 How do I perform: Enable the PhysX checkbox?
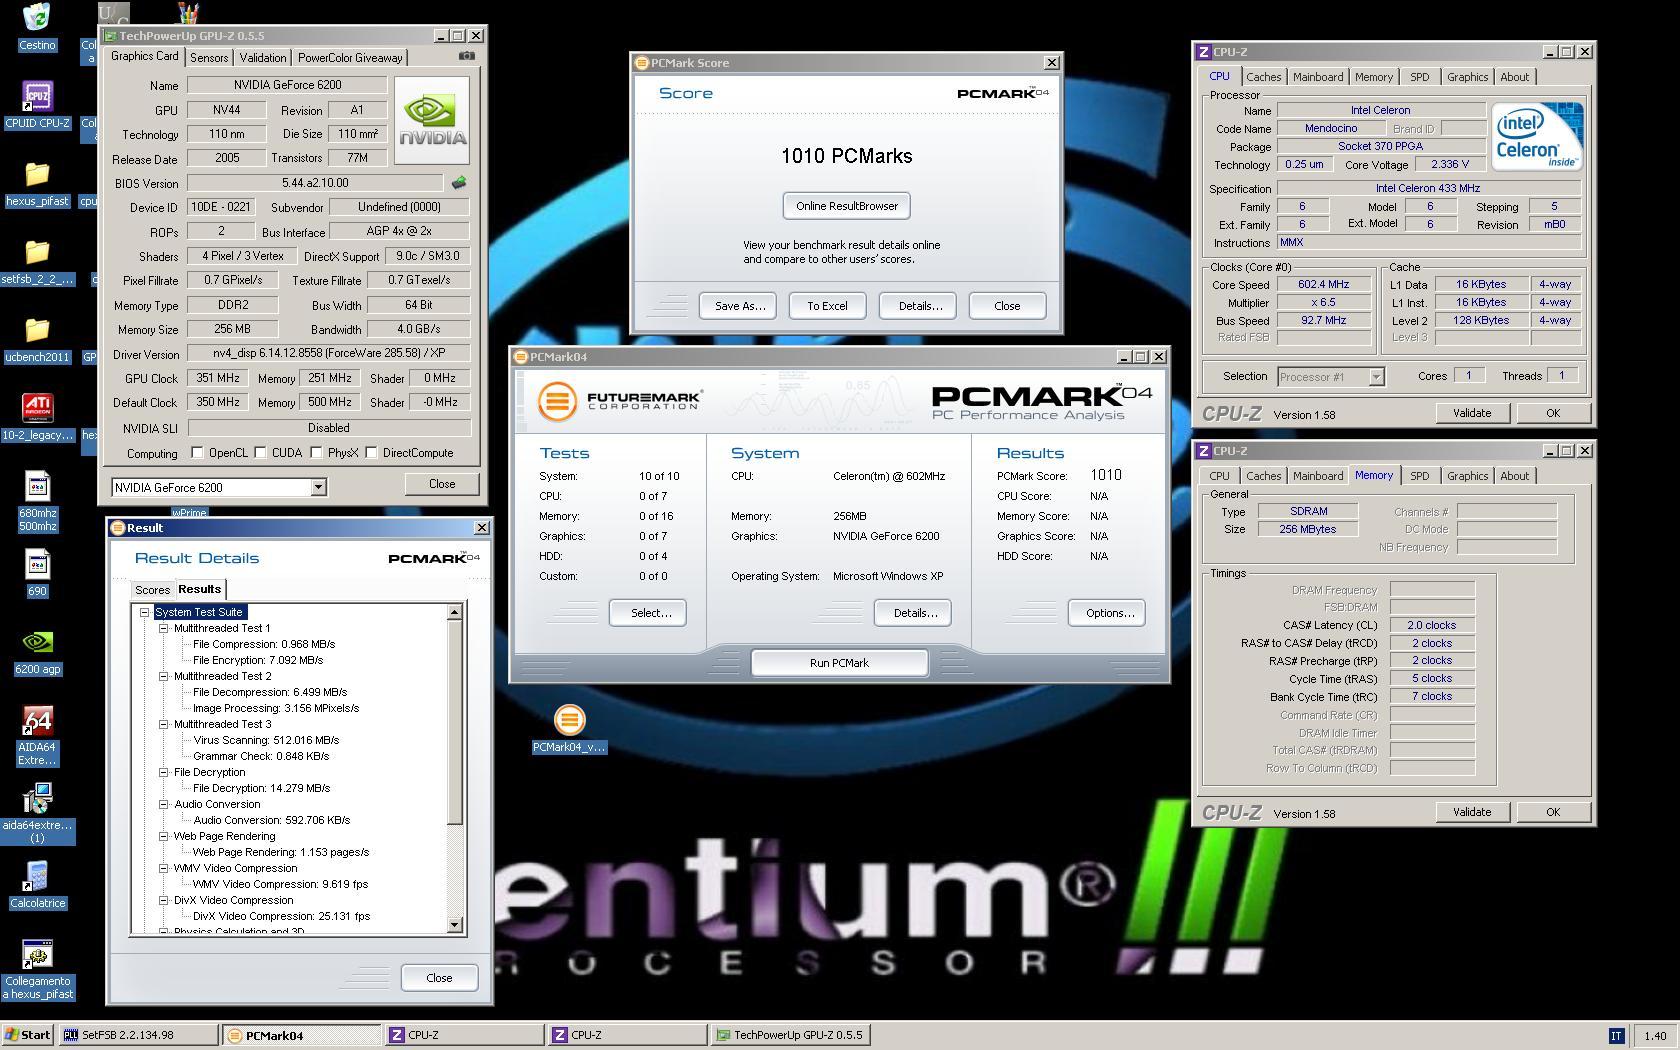(x=316, y=453)
